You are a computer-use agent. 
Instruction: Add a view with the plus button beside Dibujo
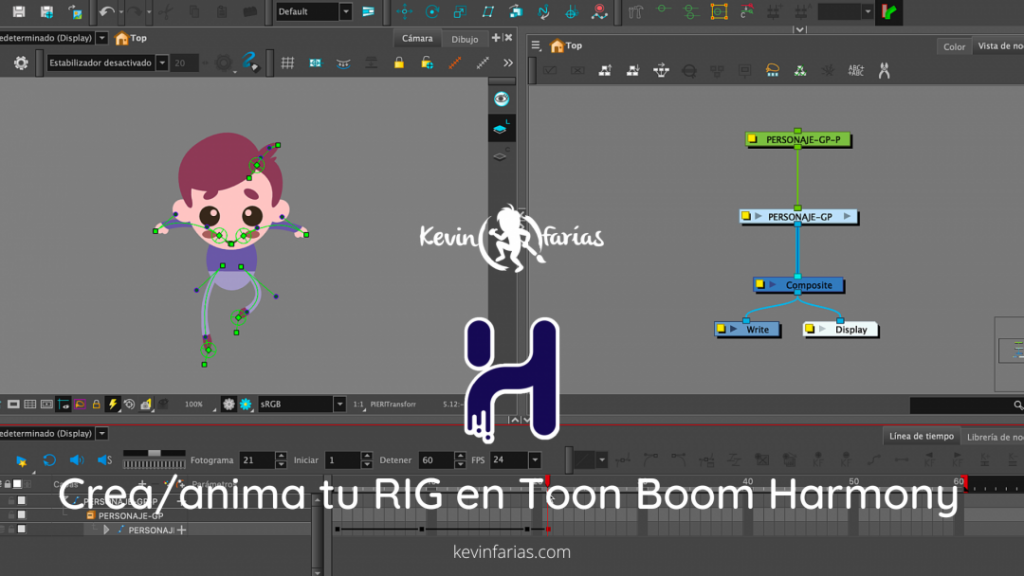coord(496,38)
